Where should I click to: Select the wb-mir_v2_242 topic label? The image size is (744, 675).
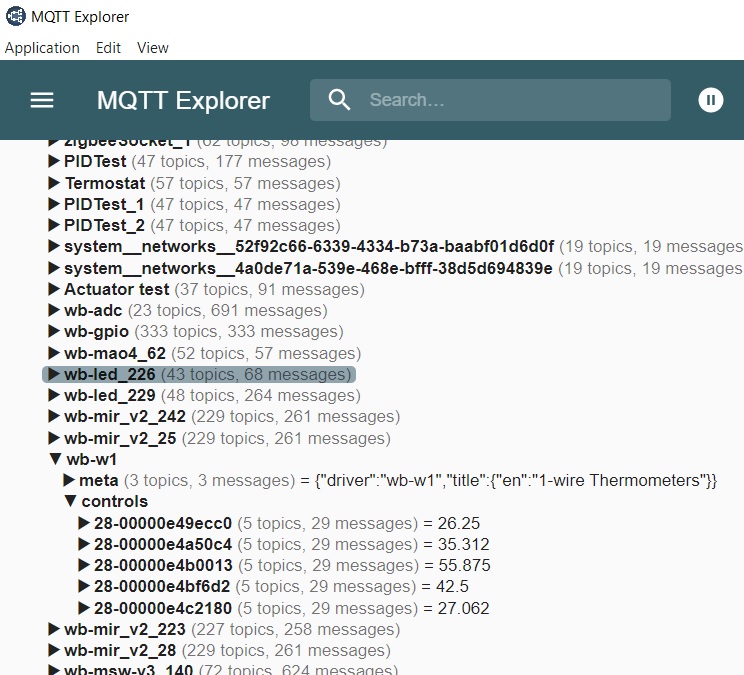click(x=125, y=416)
